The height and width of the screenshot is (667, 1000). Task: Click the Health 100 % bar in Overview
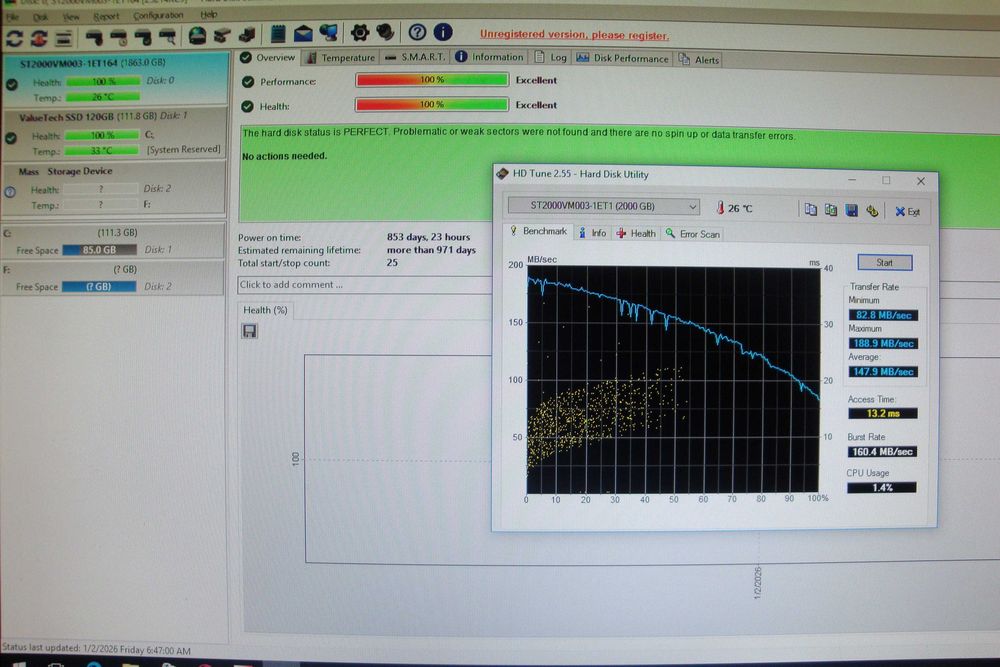coord(432,104)
